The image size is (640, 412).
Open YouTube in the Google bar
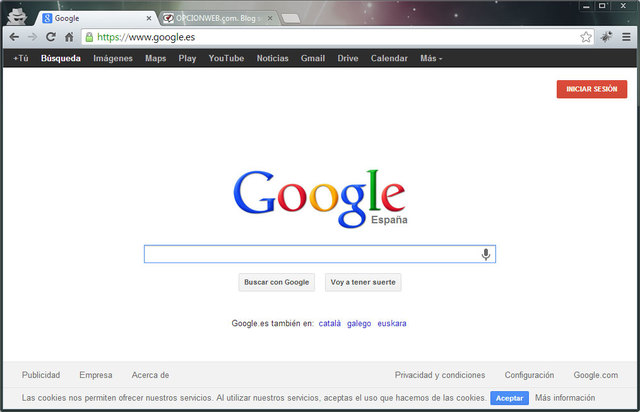point(227,58)
